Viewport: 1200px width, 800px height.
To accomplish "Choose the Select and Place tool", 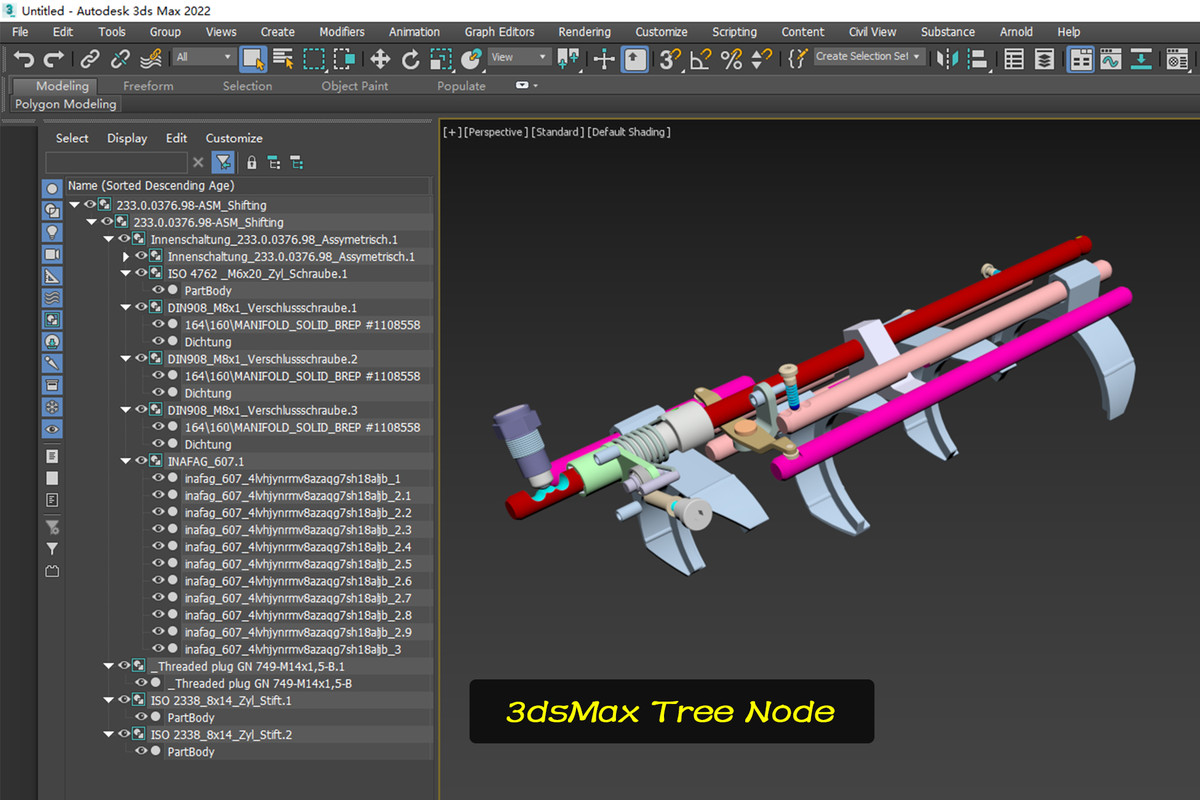I will (471, 59).
